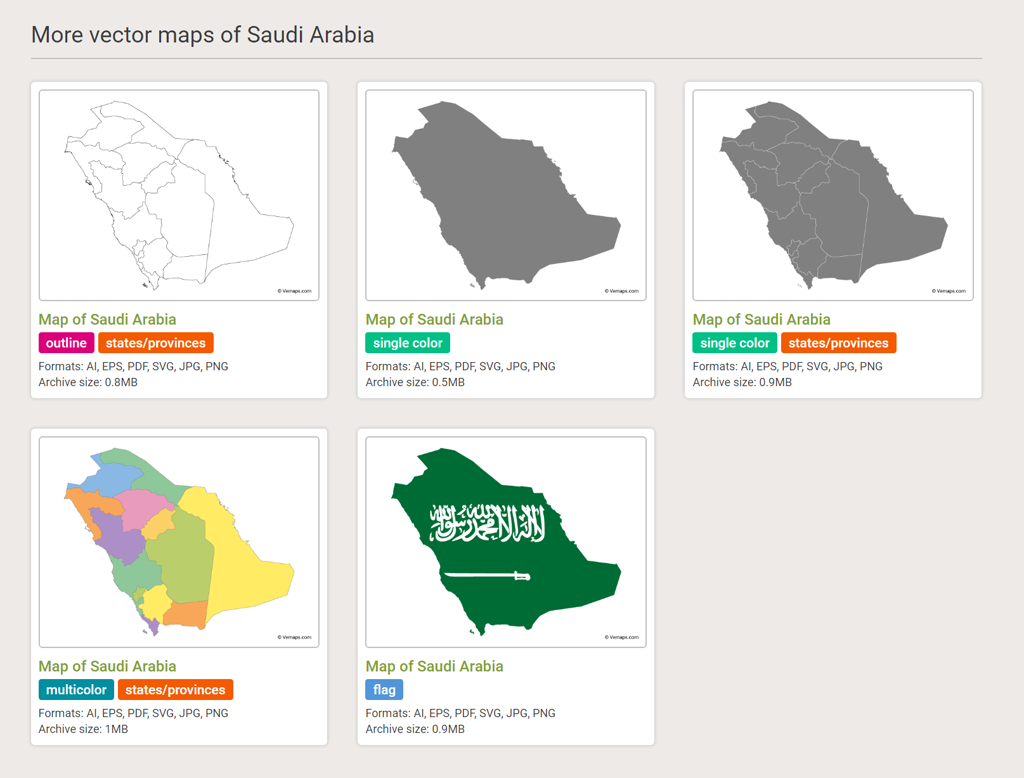Click states/provinces tag under the outline map
Screen dimensions: 1024x778
155,343
